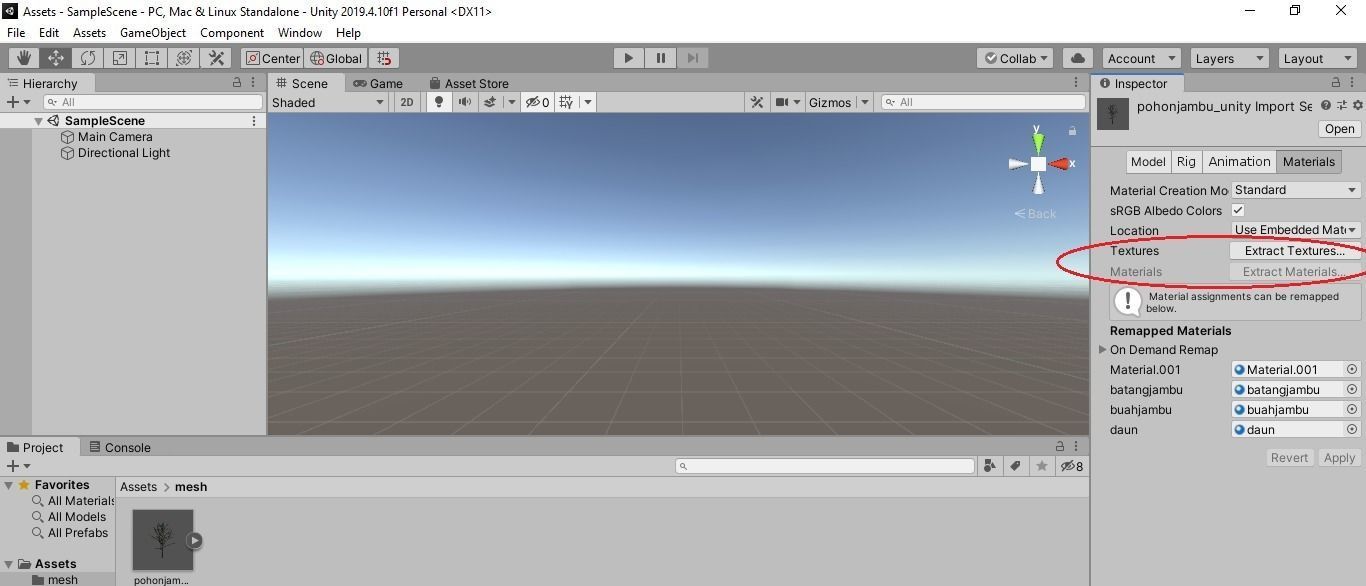Open the scene camera settings

(x=782, y=102)
